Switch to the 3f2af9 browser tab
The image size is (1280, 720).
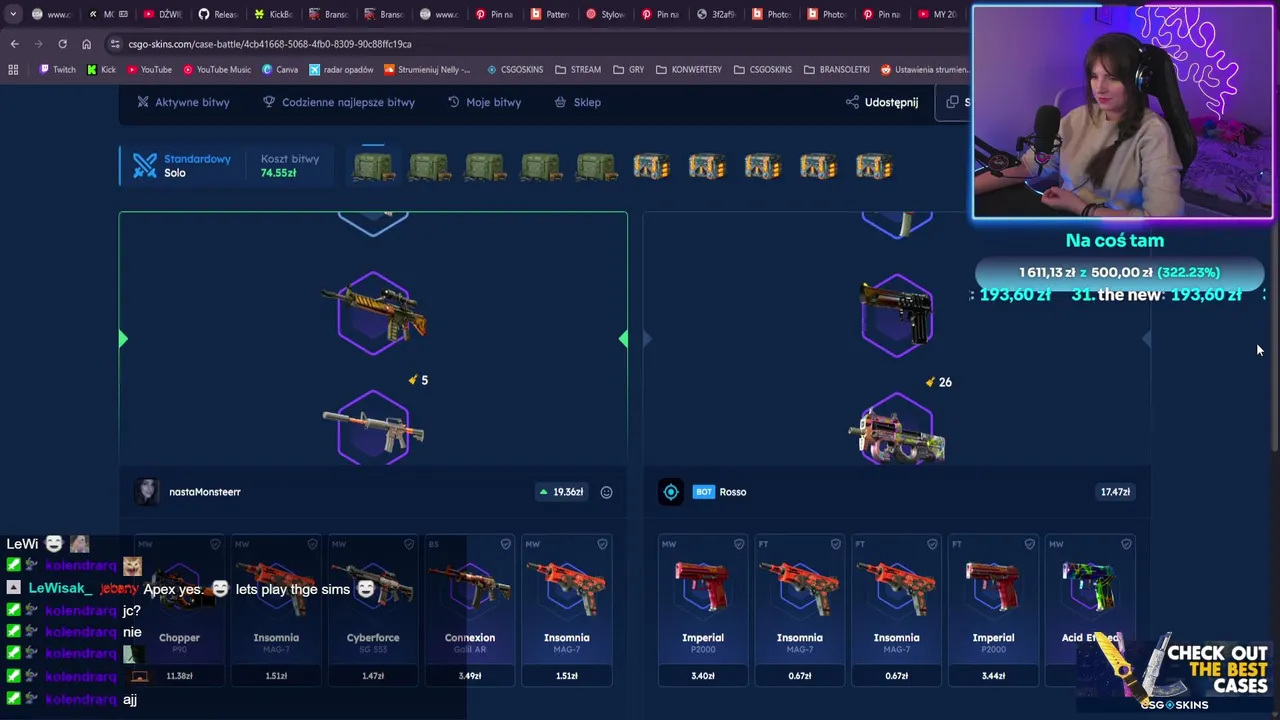coord(716,14)
